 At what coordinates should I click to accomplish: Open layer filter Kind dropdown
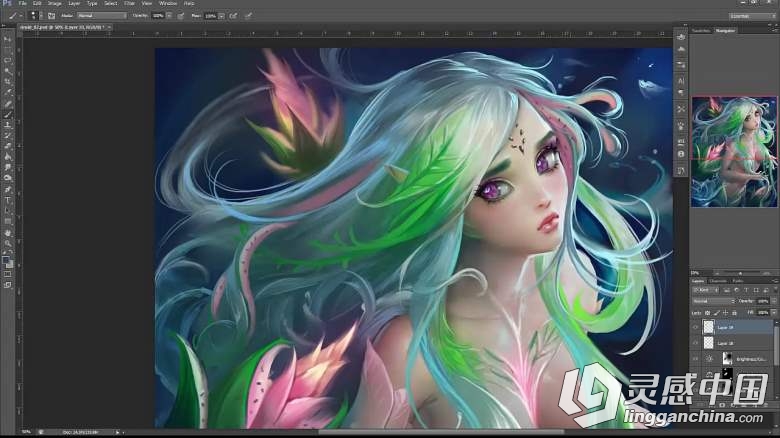(705, 290)
